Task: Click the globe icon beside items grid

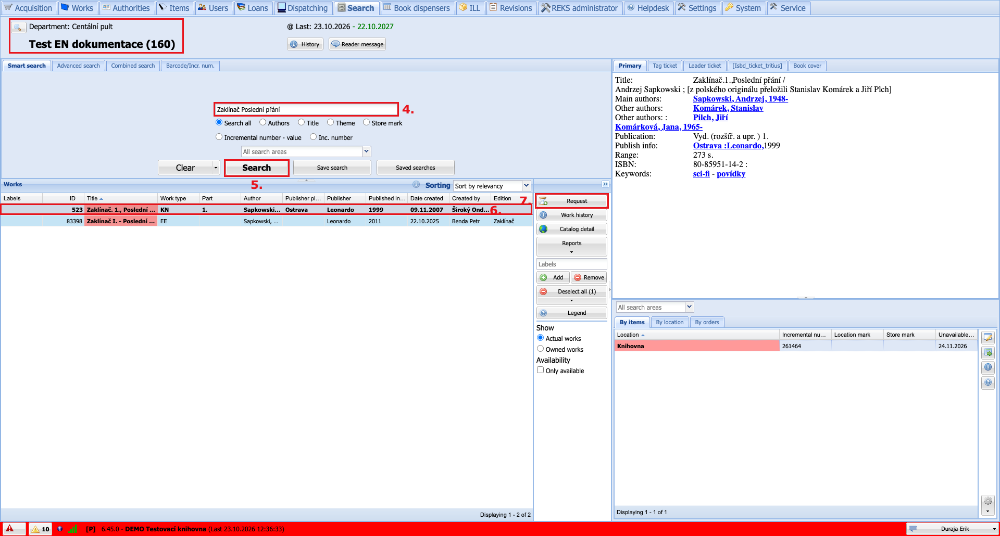Action: (988, 383)
